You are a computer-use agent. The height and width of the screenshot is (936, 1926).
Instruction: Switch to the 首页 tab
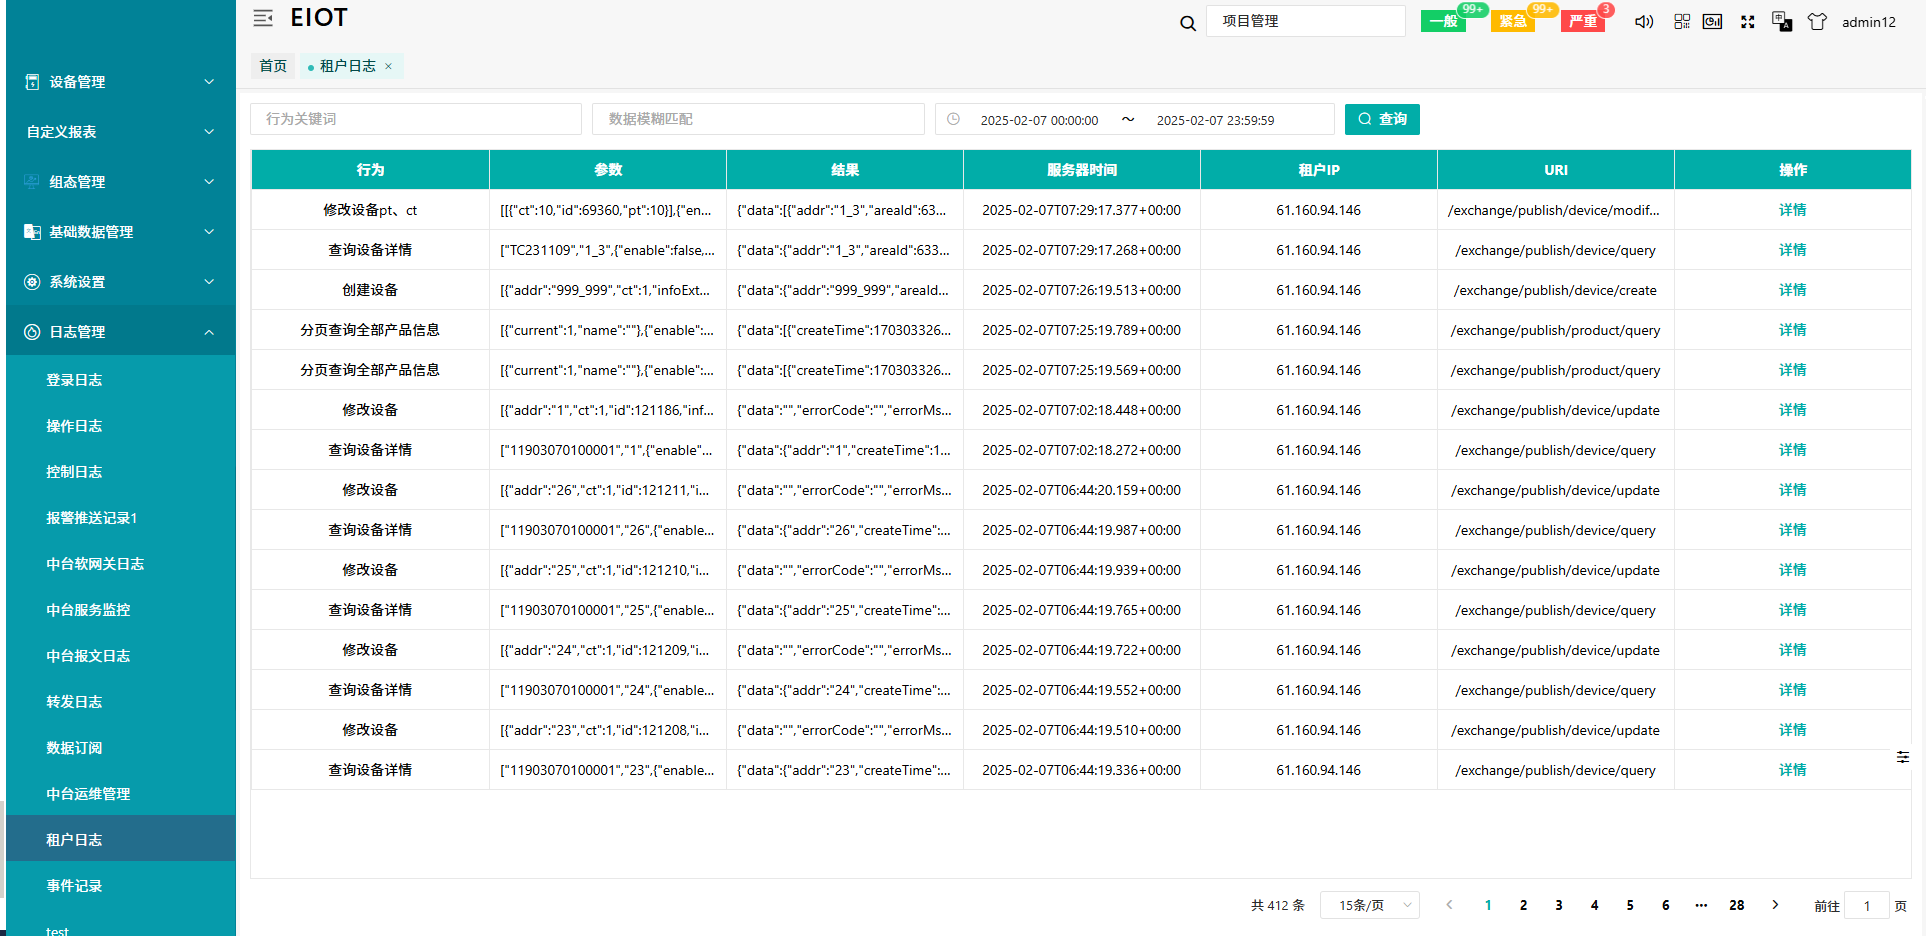[x=273, y=66]
